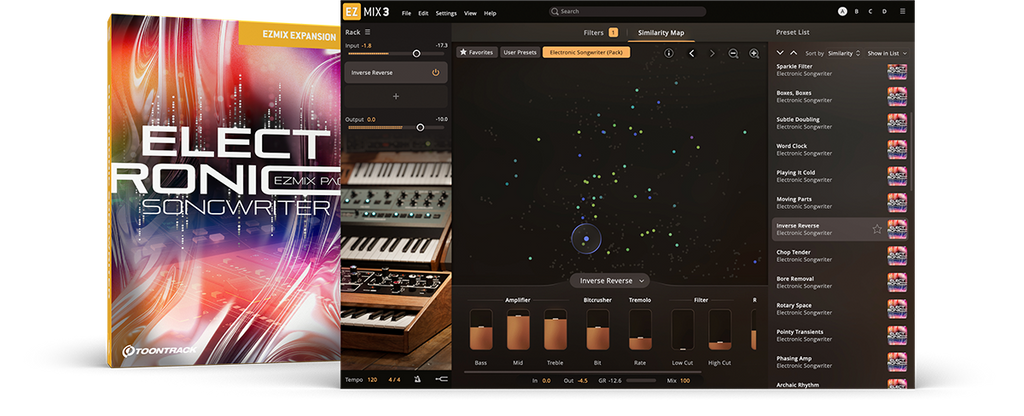Expand the Inverse Reverse preset dropdown
Screen dimensions: 1024x416
click(610, 281)
